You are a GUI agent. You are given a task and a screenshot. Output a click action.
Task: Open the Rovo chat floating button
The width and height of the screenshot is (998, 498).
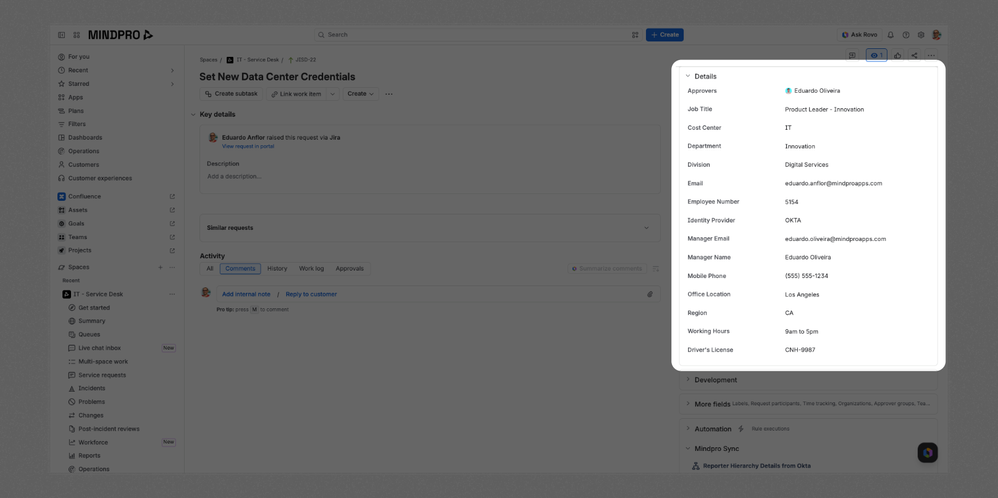coord(927,453)
